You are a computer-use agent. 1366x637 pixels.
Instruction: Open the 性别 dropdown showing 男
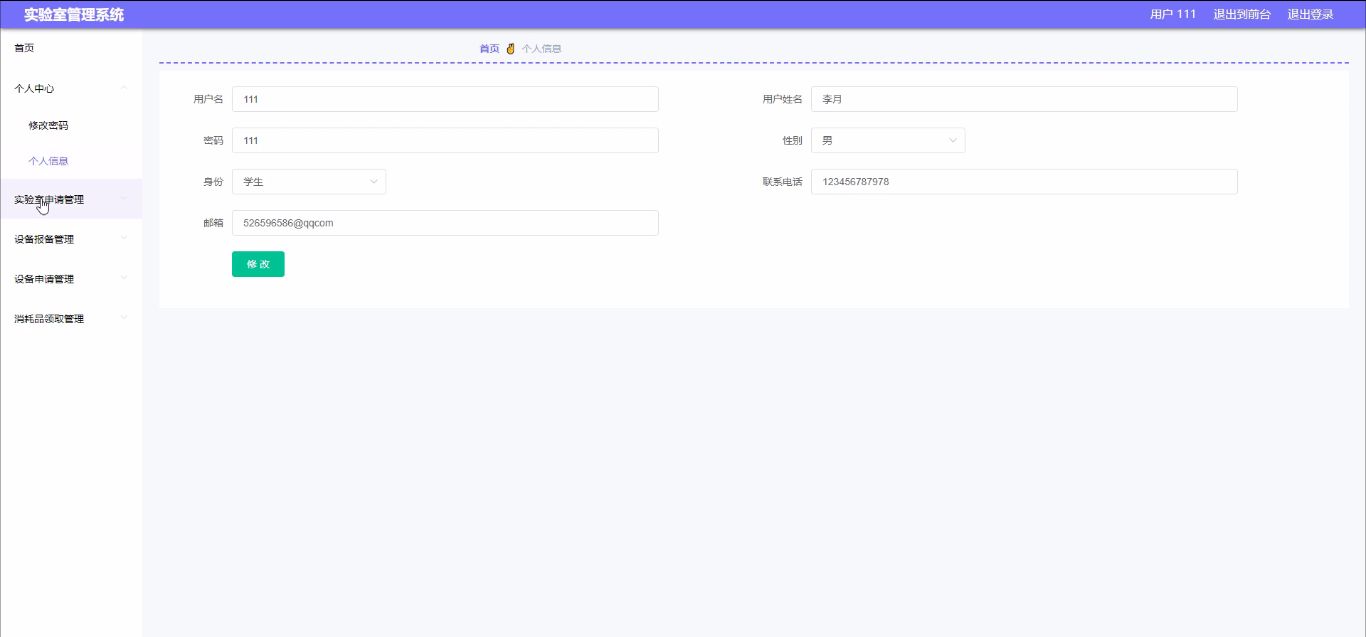pyautogui.click(x=888, y=140)
